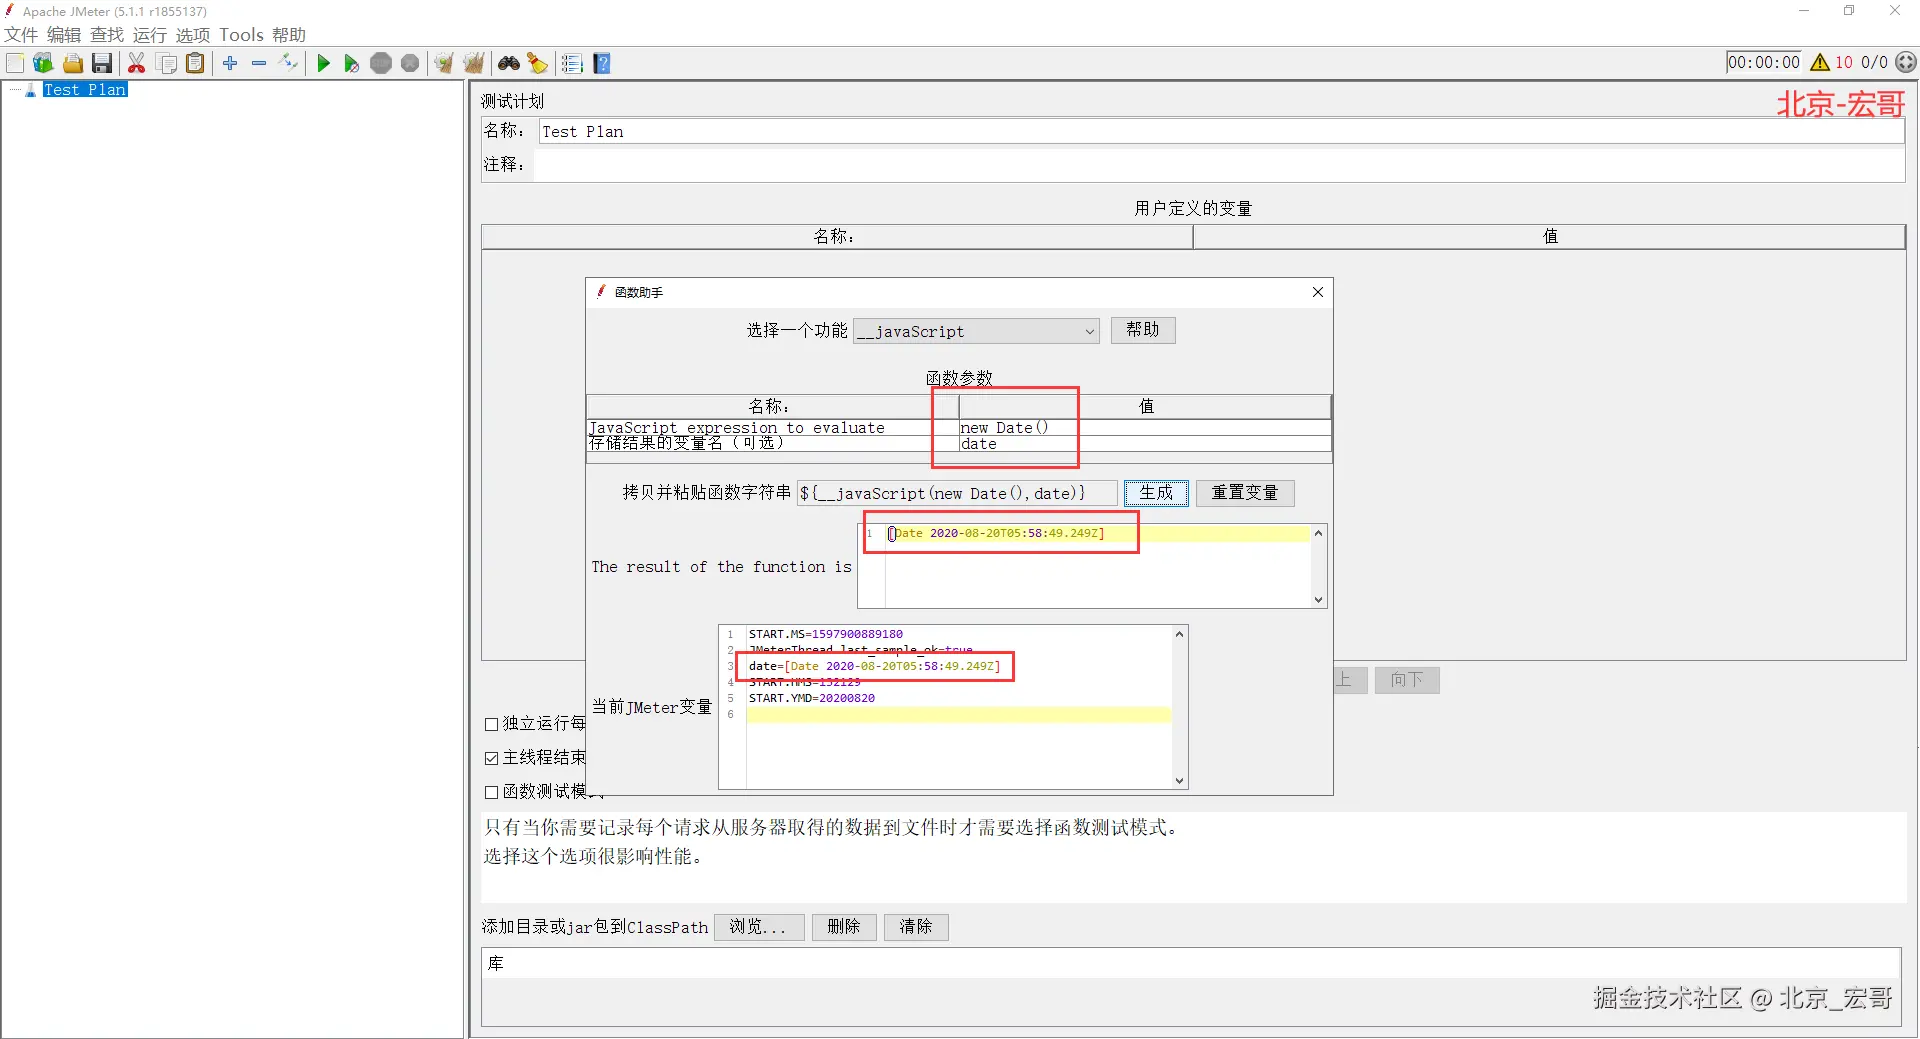This screenshot has width=1920, height=1039.
Task: Toggle the 独立运行 thread groups checkbox
Action: [492, 724]
